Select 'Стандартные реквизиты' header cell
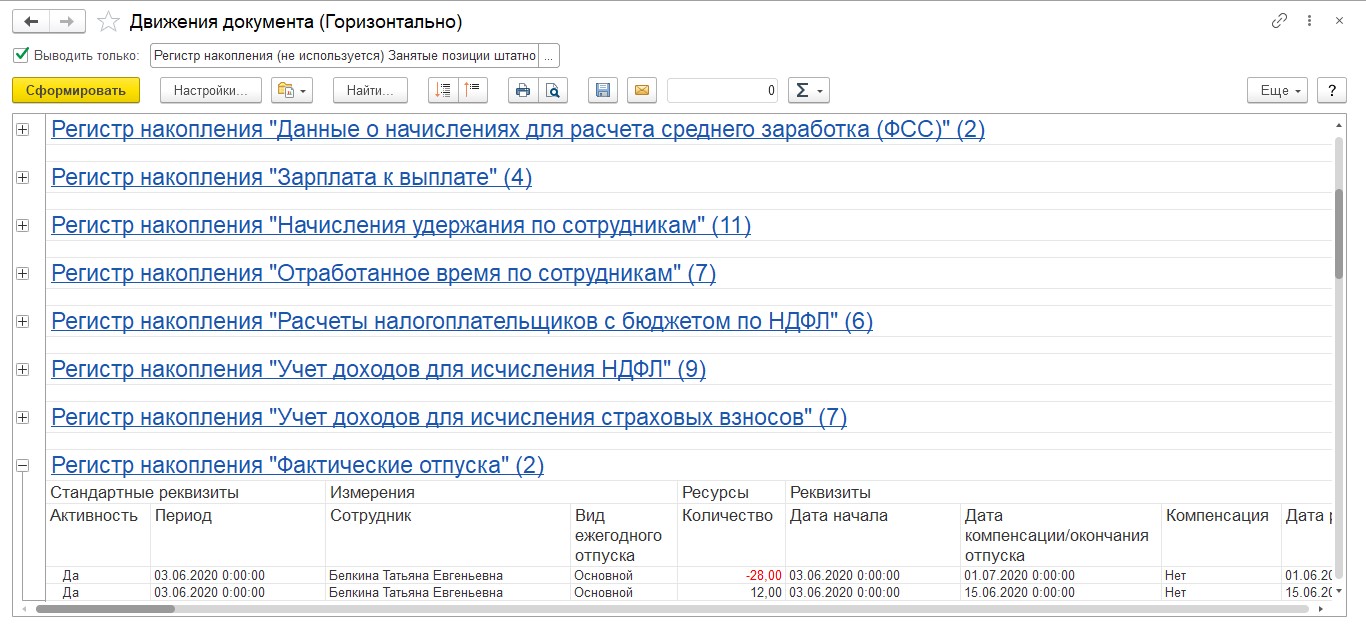Screen dimensions: 1366x629 tap(187, 492)
